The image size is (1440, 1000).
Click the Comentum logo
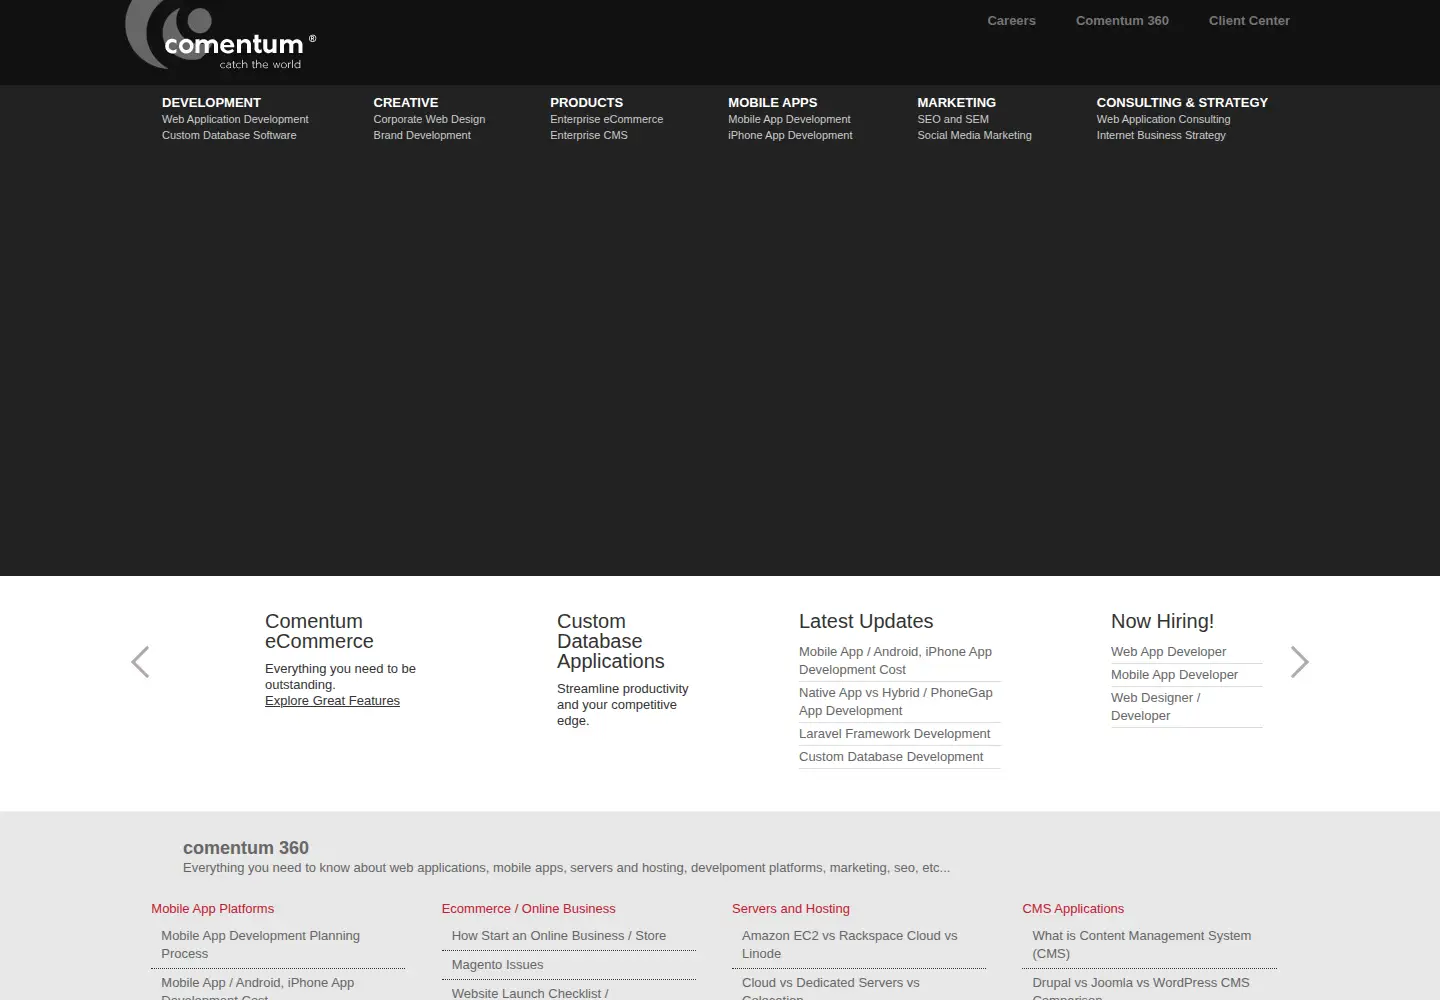[x=221, y=35]
